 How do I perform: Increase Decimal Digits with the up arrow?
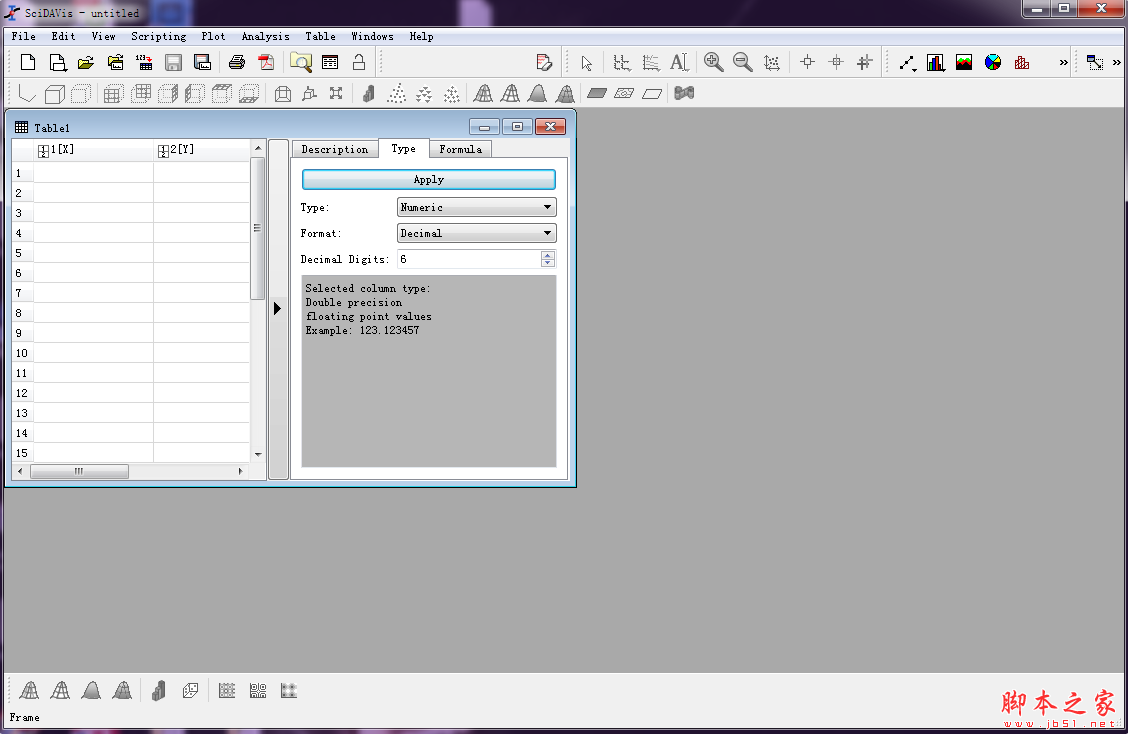[547, 255]
